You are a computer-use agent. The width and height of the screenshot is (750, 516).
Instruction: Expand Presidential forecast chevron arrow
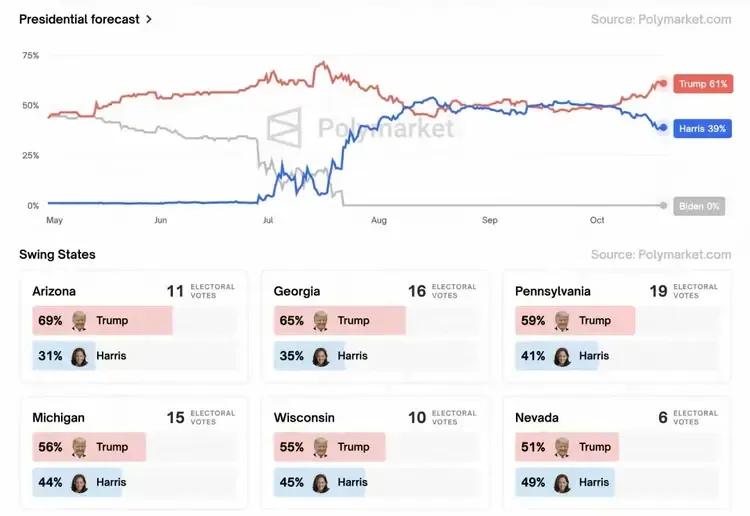[x=149, y=19]
